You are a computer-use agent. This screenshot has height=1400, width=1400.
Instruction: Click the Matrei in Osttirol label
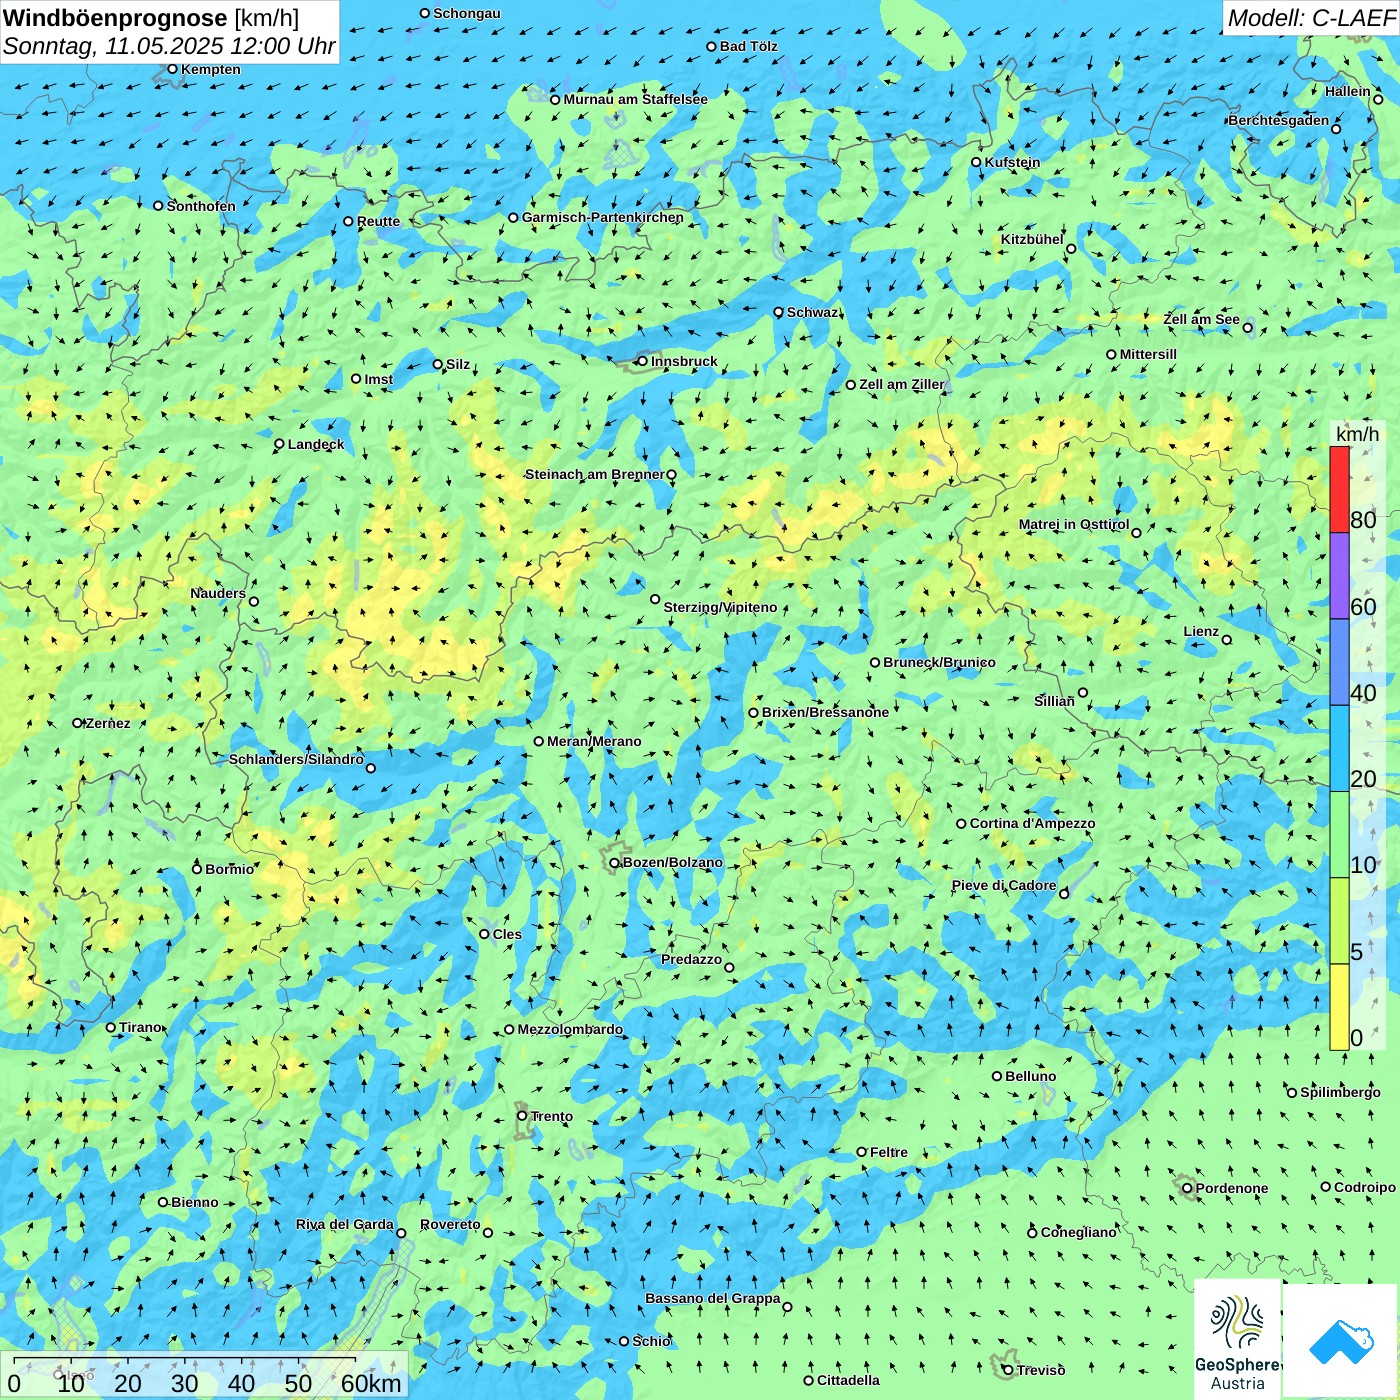point(1074,524)
